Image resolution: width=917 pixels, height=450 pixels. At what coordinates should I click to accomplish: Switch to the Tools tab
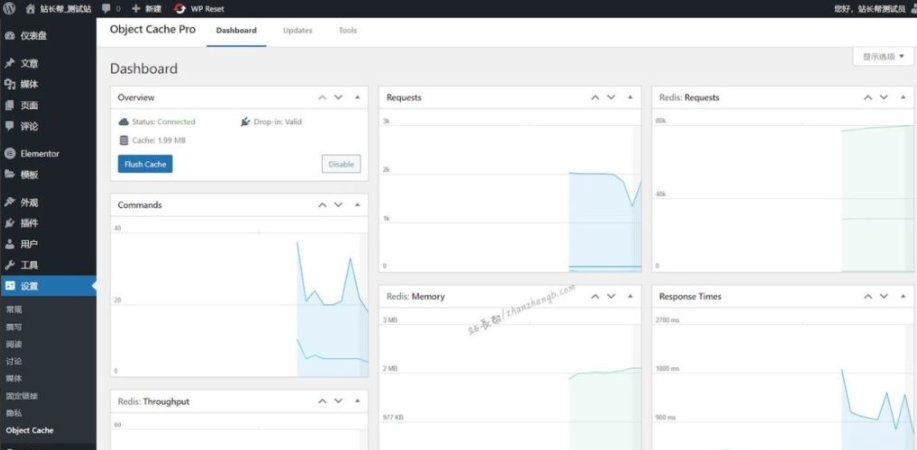(x=347, y=30)
